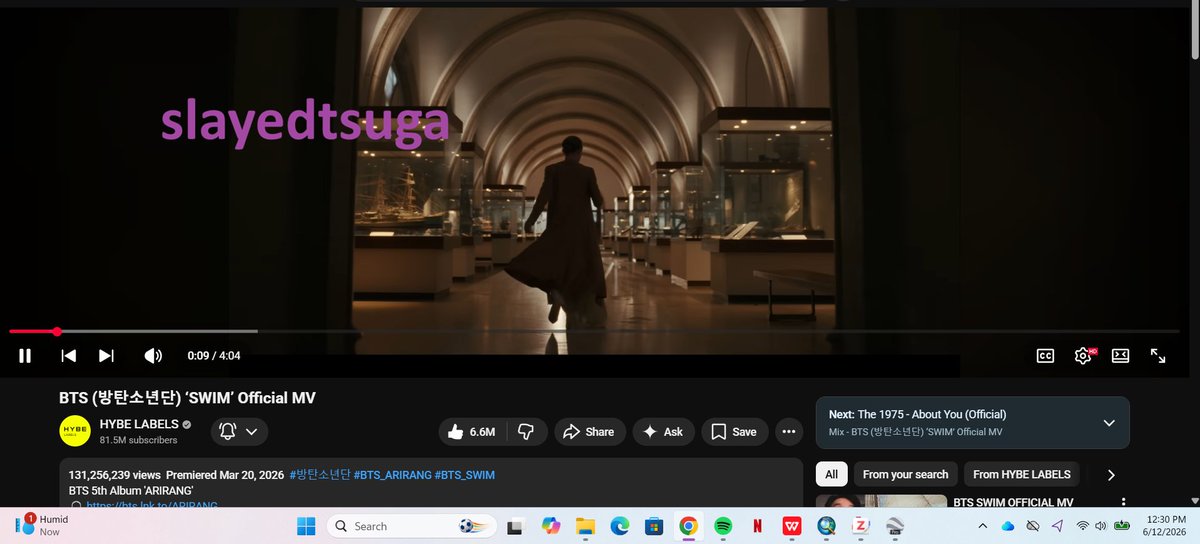The width and height of the screenshot is (1200, 544).
Task: Open Spotify from the taskbar
Action: 723,526
